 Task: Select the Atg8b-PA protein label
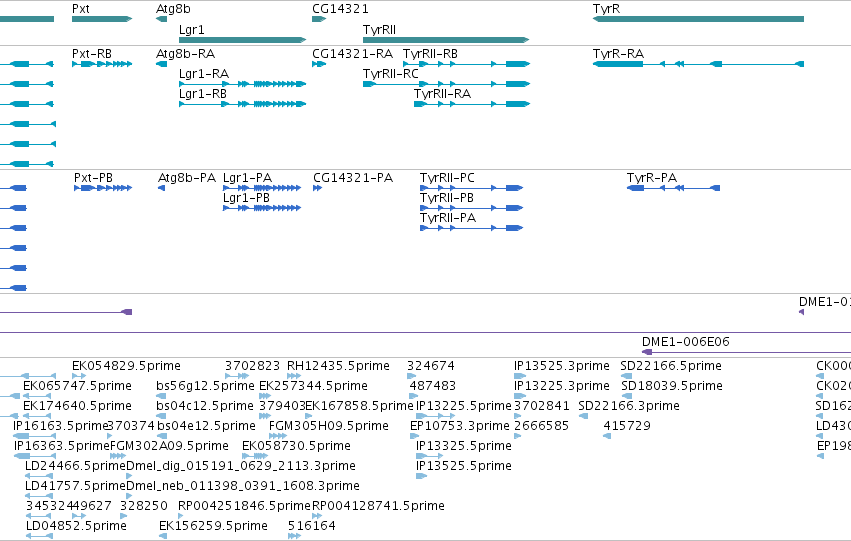187,177
